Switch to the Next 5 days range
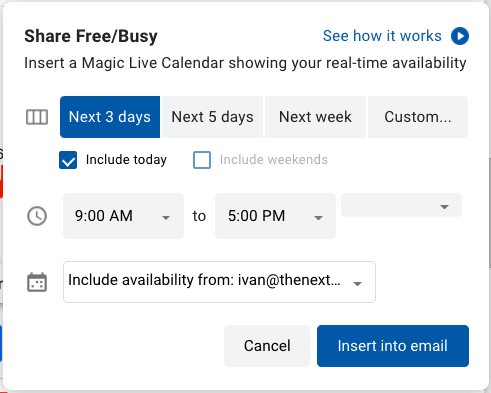Viewport: 491px width, 393px height. pos(212,117)
